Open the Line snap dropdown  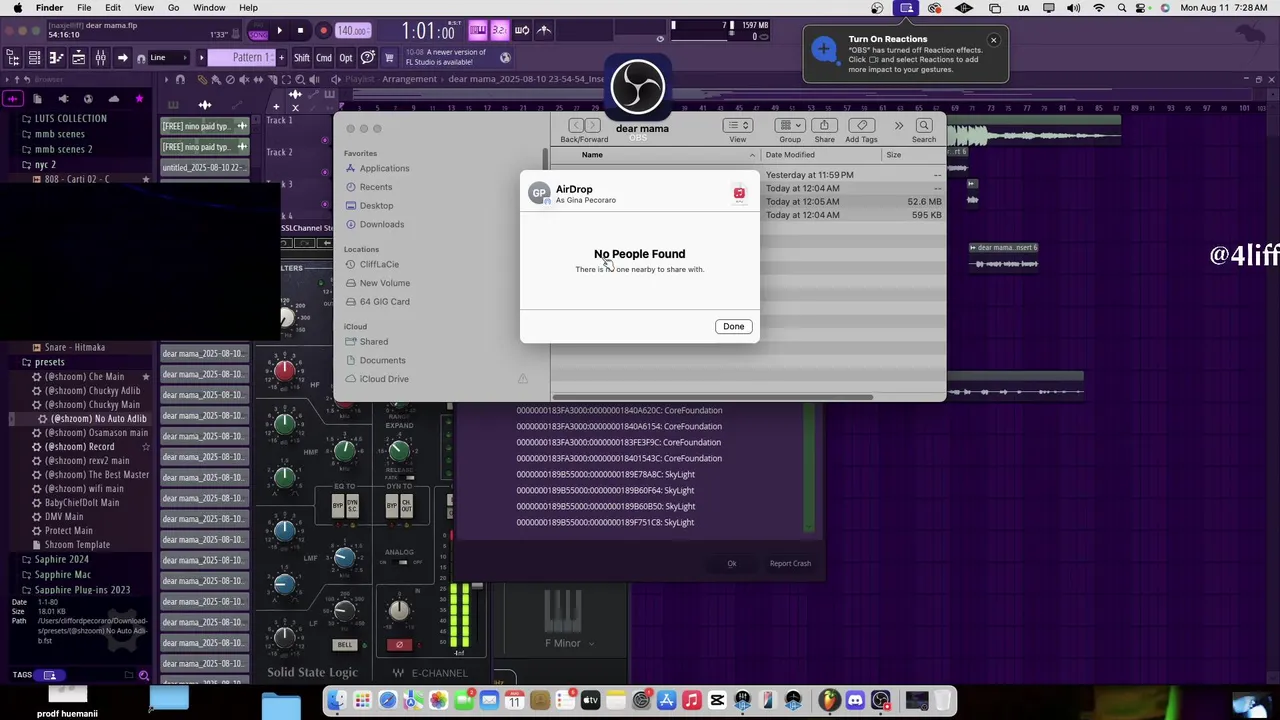point(168,57)
